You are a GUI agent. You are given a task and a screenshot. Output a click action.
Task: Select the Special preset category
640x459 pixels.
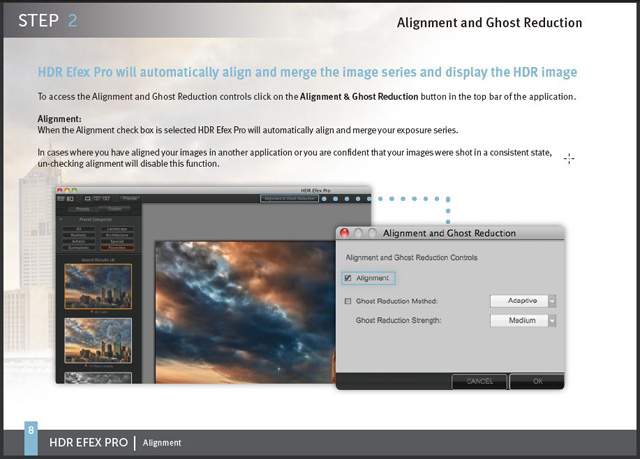click(x=117, y=242)
